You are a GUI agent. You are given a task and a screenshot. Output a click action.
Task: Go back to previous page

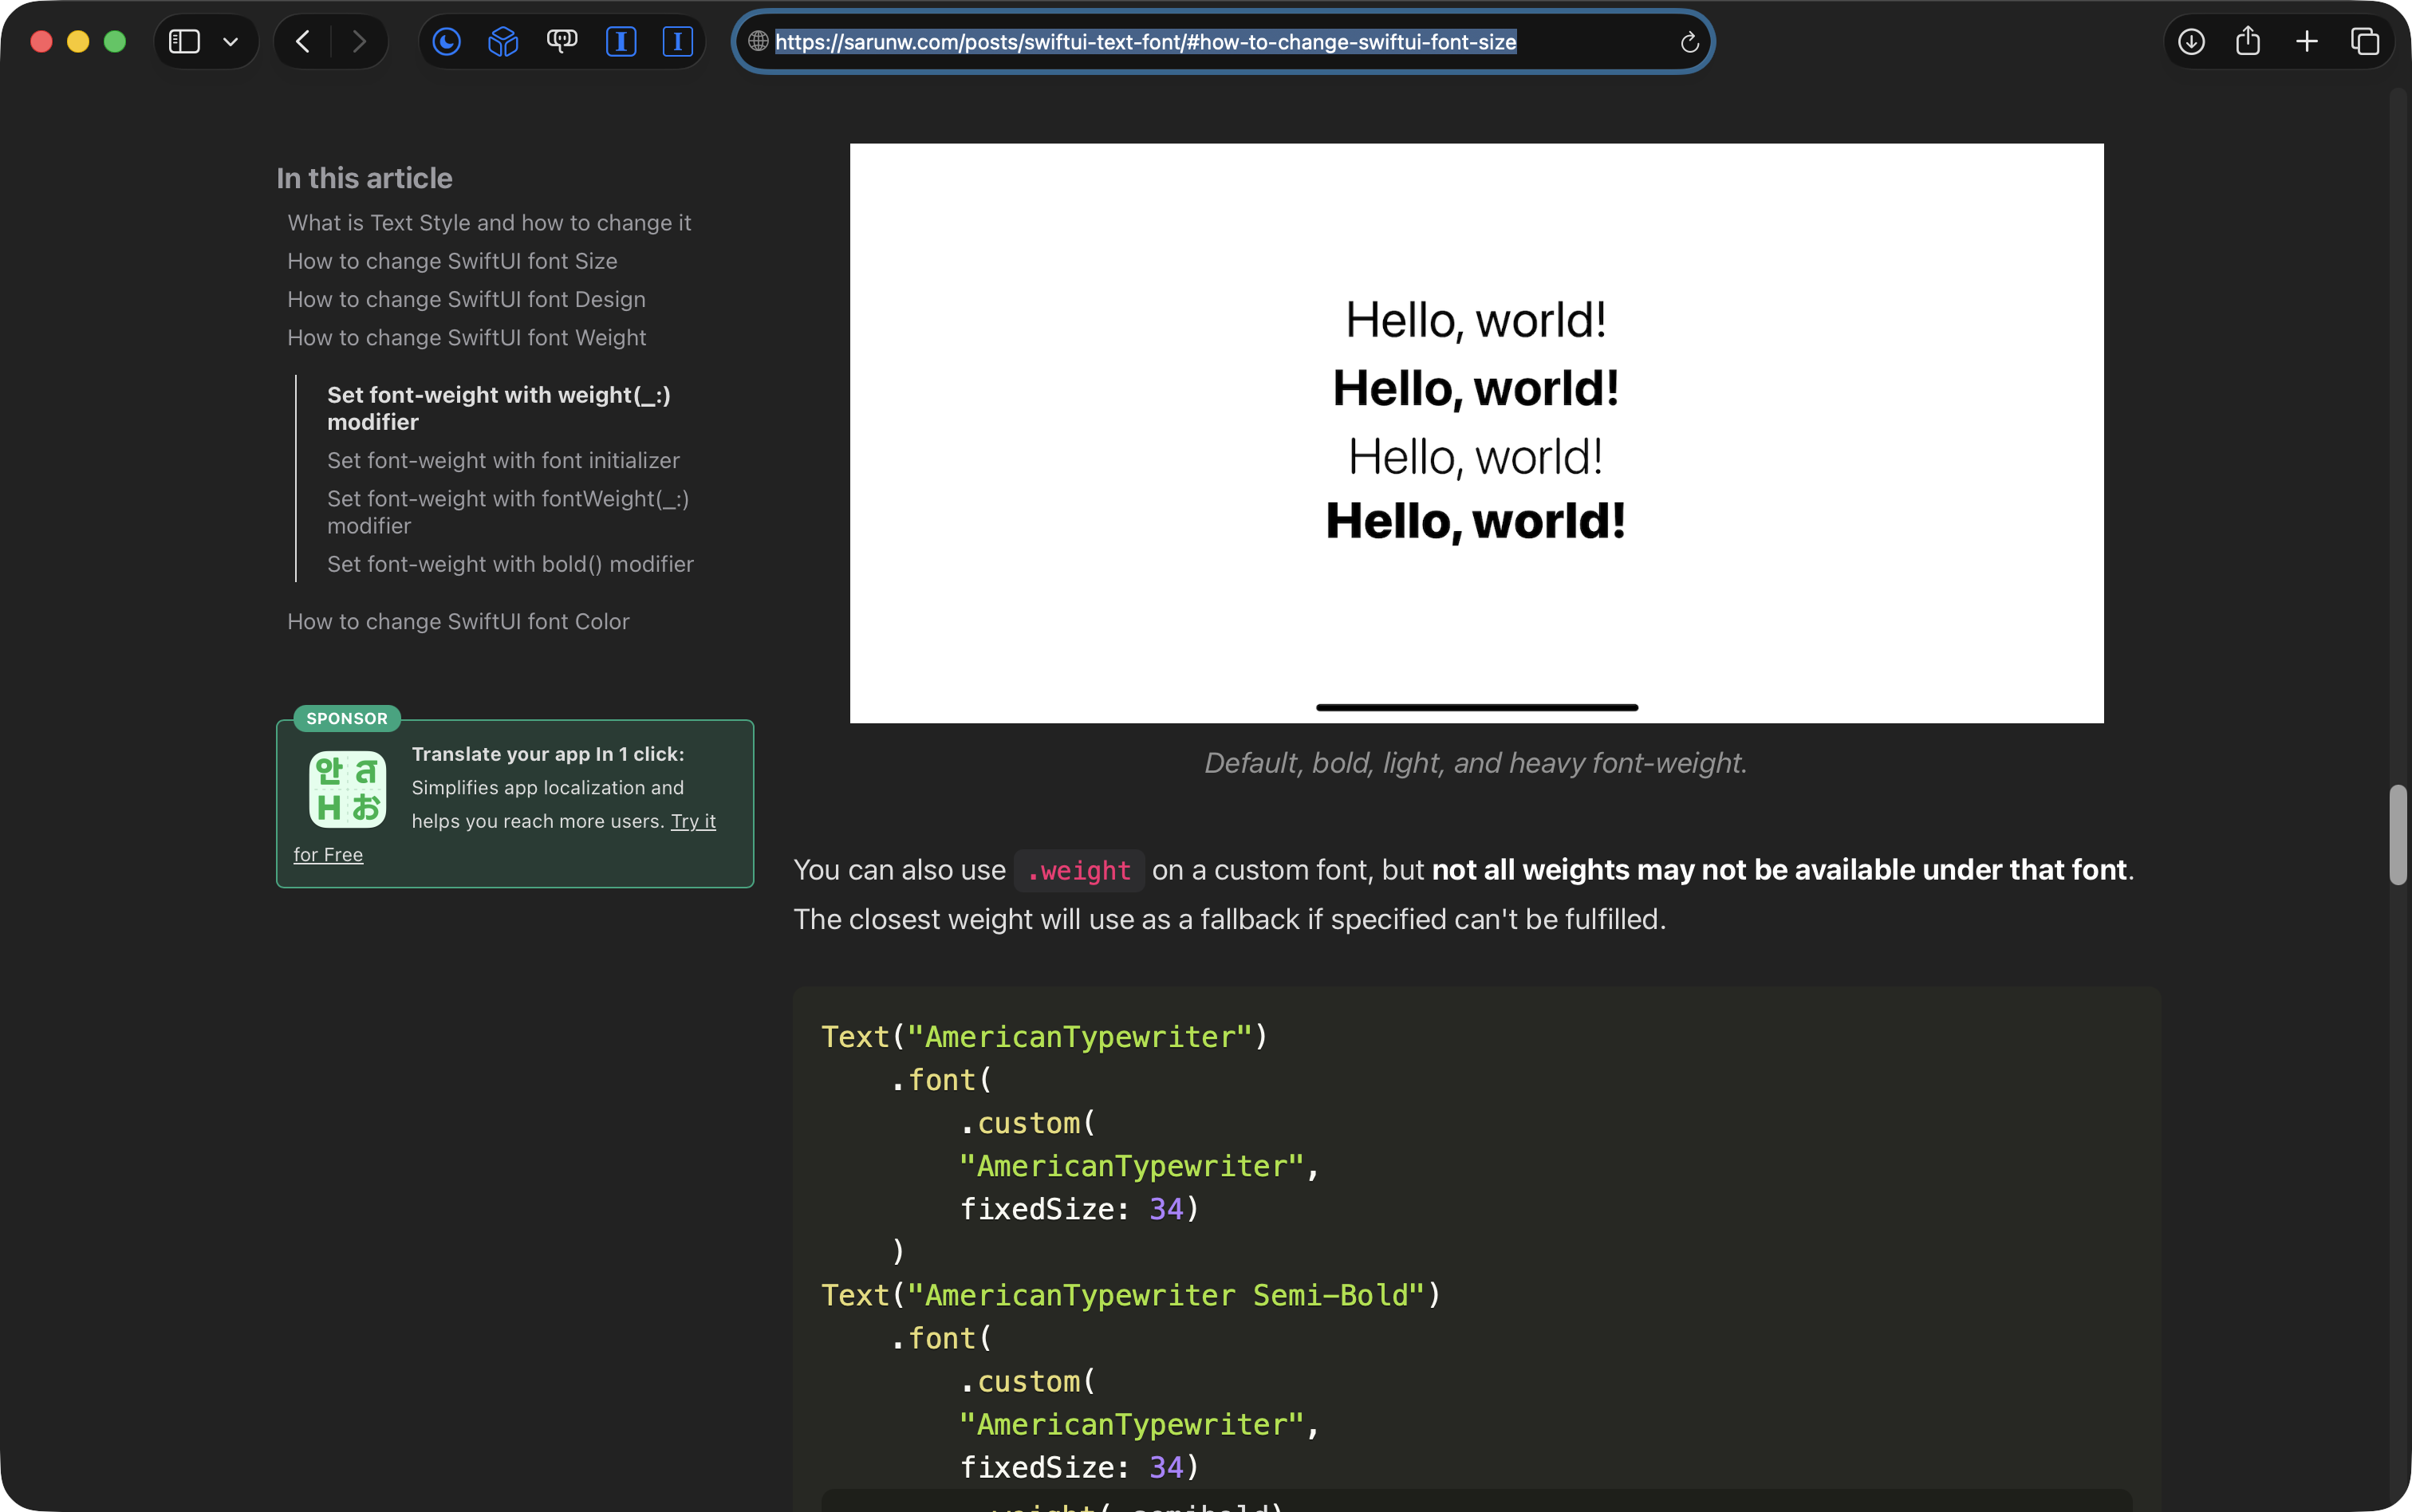coord(303,41)
